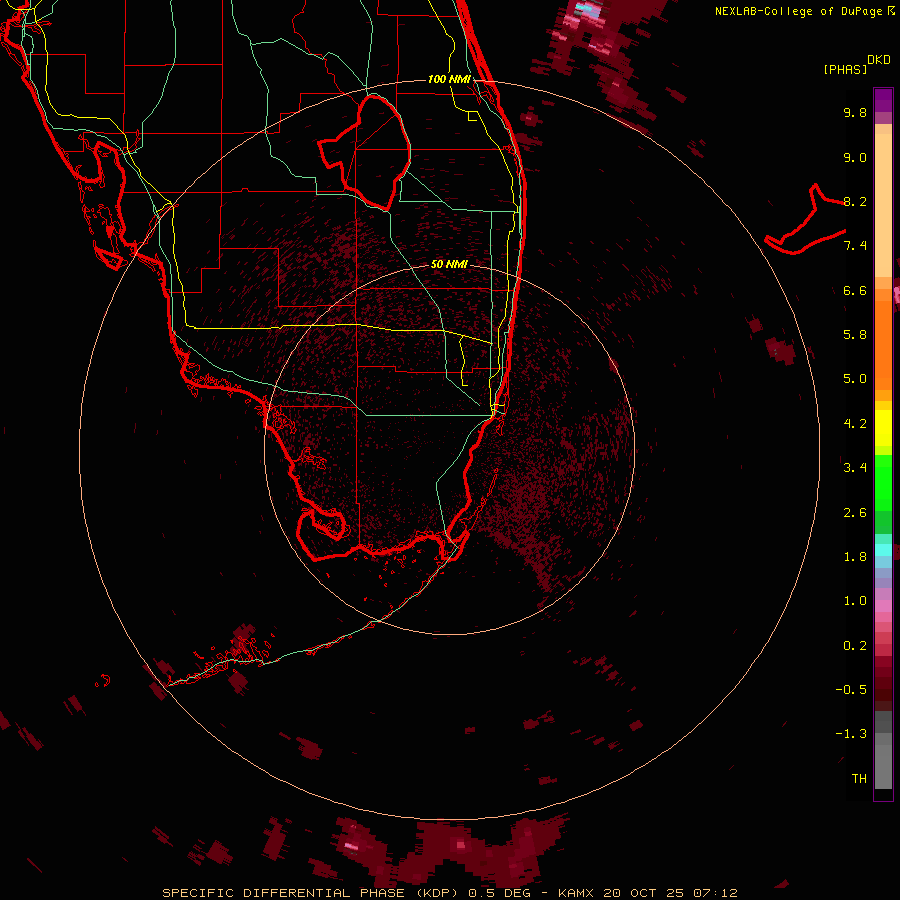Click the 9.8 value on color scale
The height and width of the screenshot is (900, 900).
coord(855,112)
